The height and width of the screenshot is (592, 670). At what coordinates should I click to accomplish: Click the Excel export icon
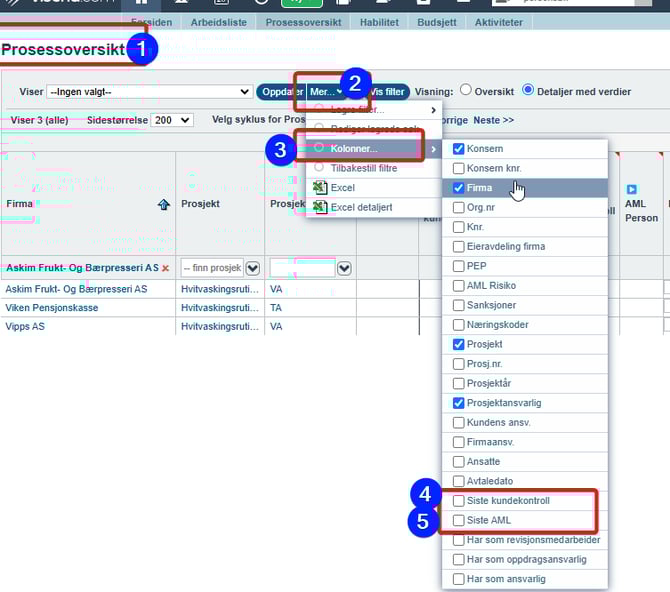[x=319, y=188]
